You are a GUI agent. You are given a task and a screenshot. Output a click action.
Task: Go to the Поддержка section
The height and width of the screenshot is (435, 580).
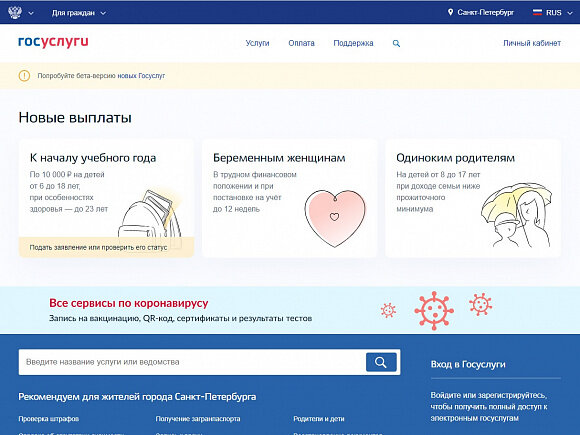coord(353,43)
